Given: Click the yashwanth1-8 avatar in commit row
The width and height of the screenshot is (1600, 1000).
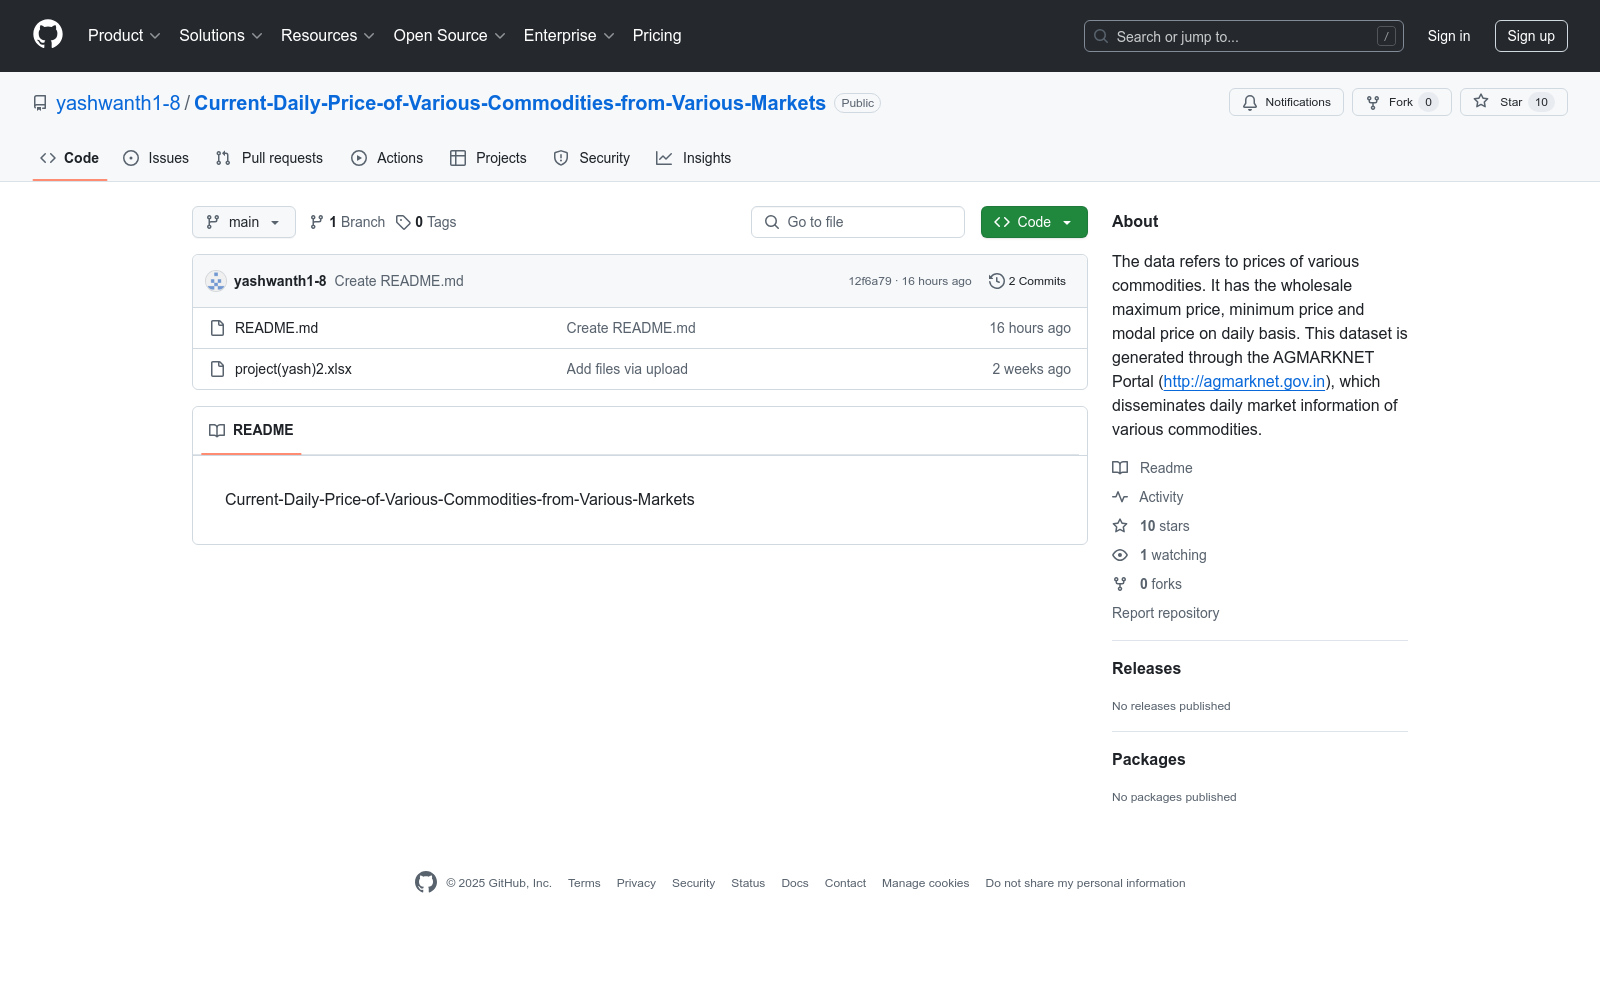Looking at the screenshot, I should point(216,281).
